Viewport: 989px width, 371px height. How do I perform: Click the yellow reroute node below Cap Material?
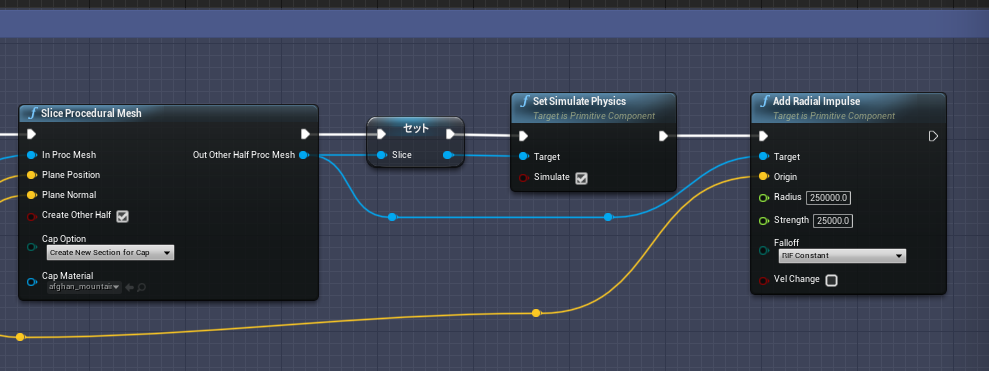[x=20, y=337]
